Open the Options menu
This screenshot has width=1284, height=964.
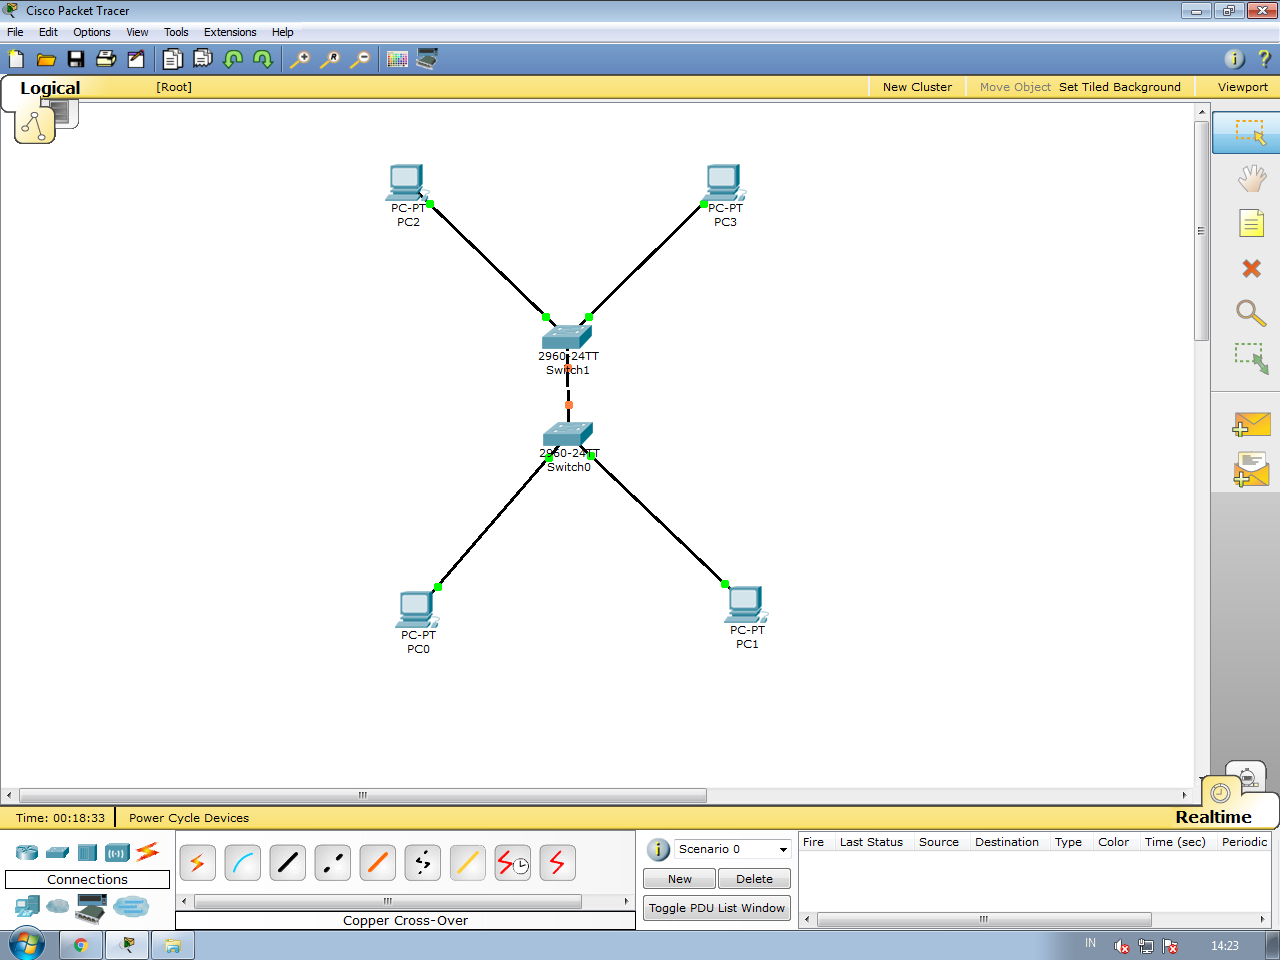tap(92, 32)
